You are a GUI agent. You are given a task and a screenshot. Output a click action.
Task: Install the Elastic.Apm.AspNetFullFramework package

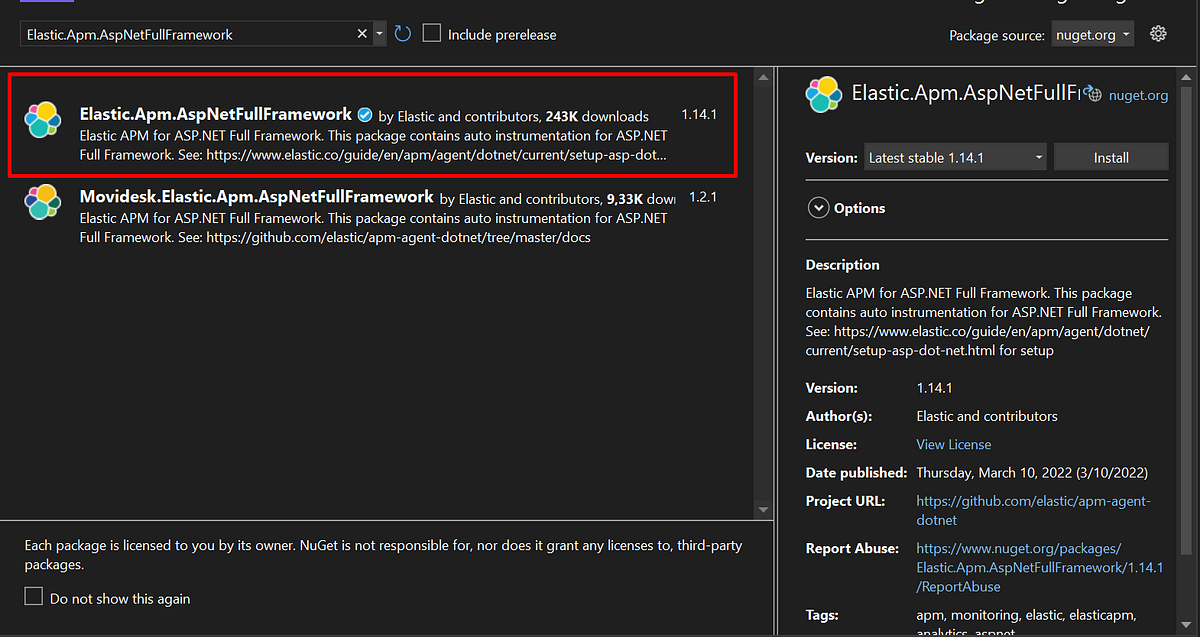[x=1111, y=156]
